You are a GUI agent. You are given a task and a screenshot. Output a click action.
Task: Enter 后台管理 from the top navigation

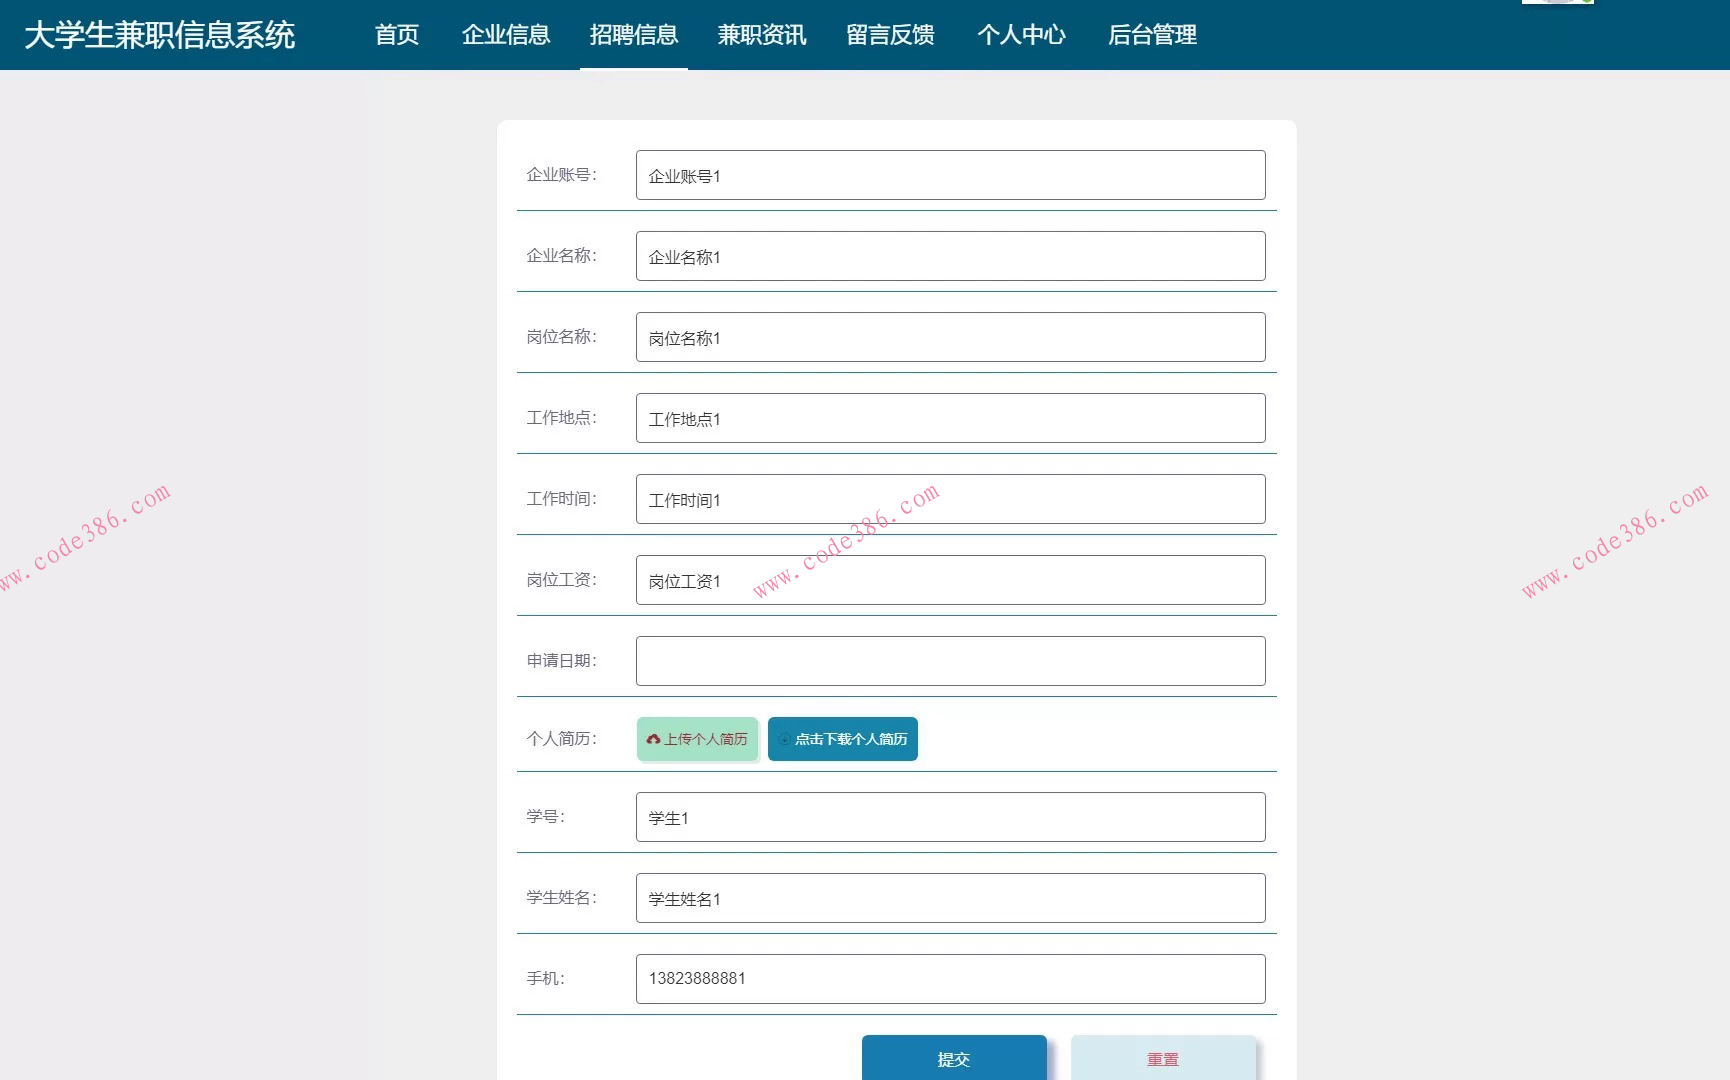pos(1151,35)
